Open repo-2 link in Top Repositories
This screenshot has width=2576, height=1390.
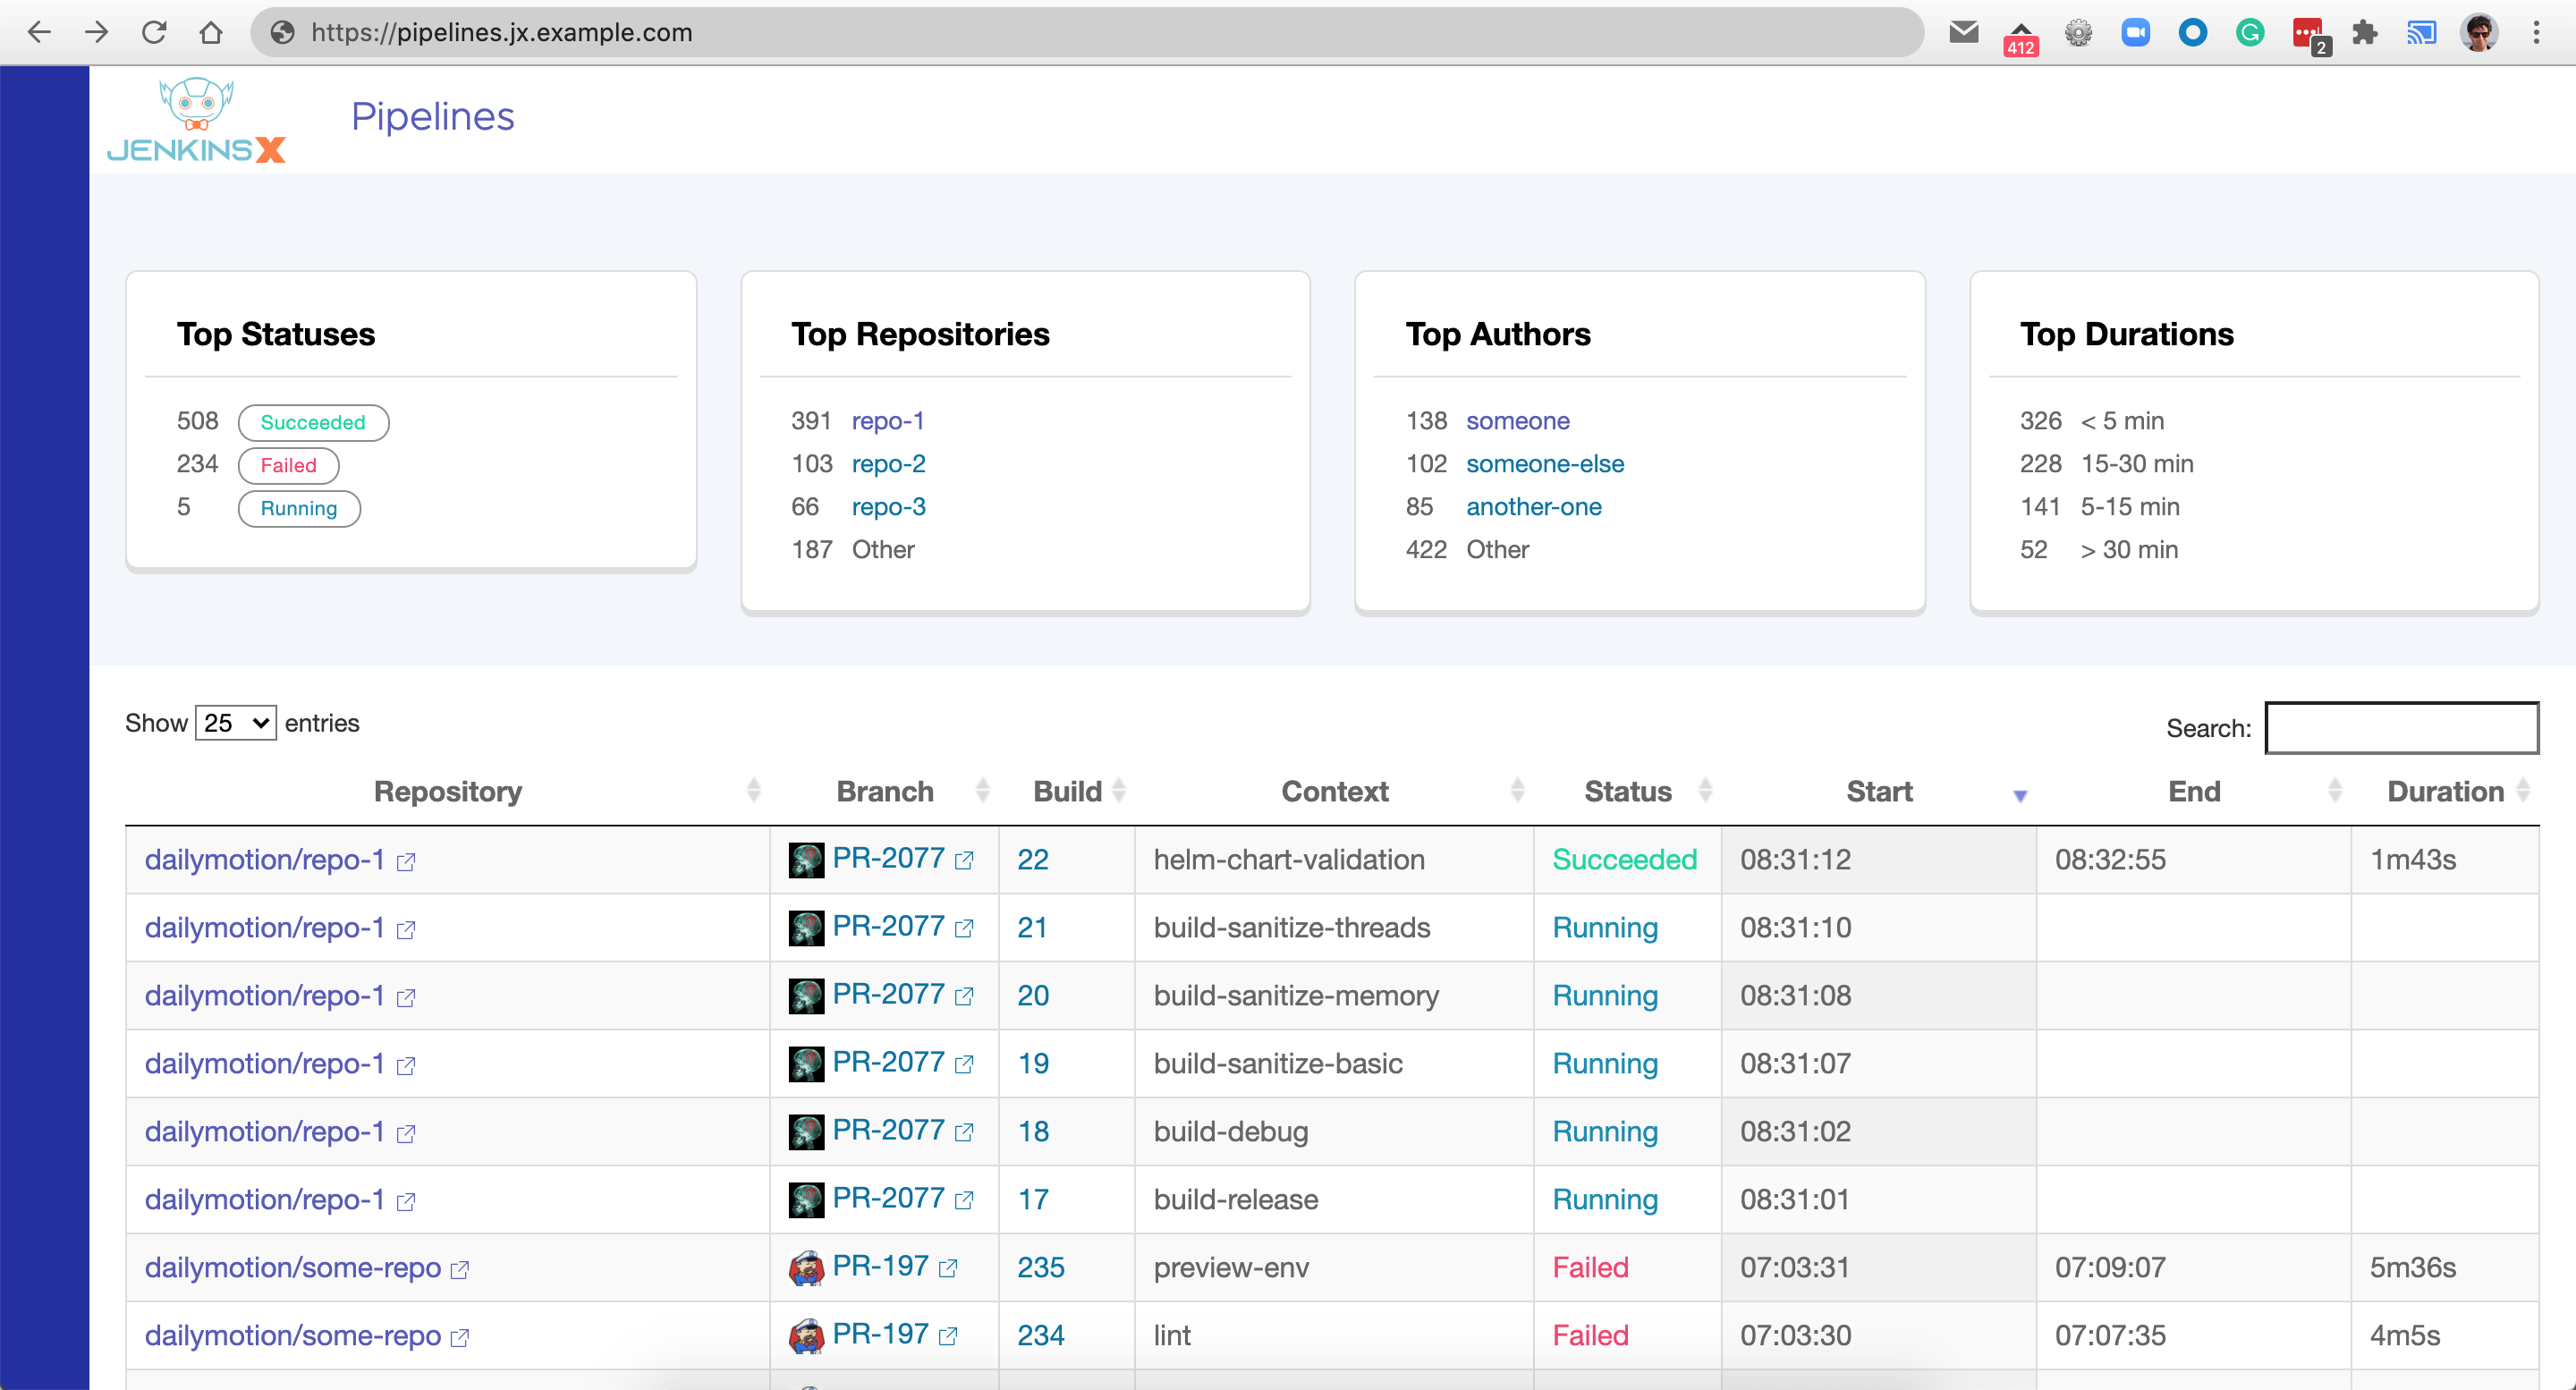pyautogui.click(x=888, y=464)
